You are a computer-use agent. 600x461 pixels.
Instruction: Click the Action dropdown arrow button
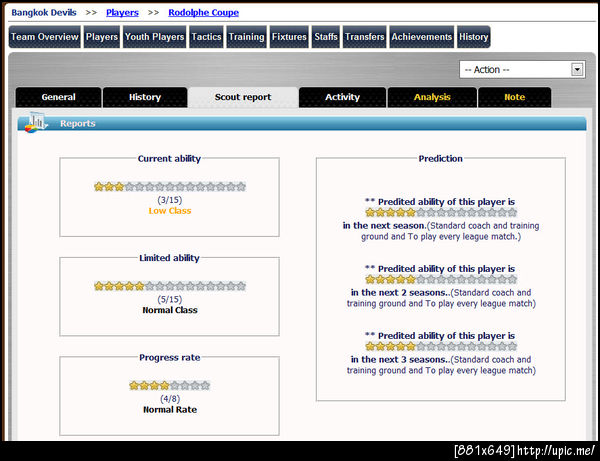(577, 70)
